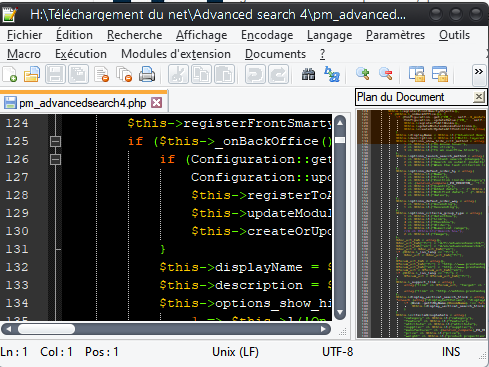Collapse the code fold at line 125
Viewport: 489px width, 367px height.
coord(55,141)
